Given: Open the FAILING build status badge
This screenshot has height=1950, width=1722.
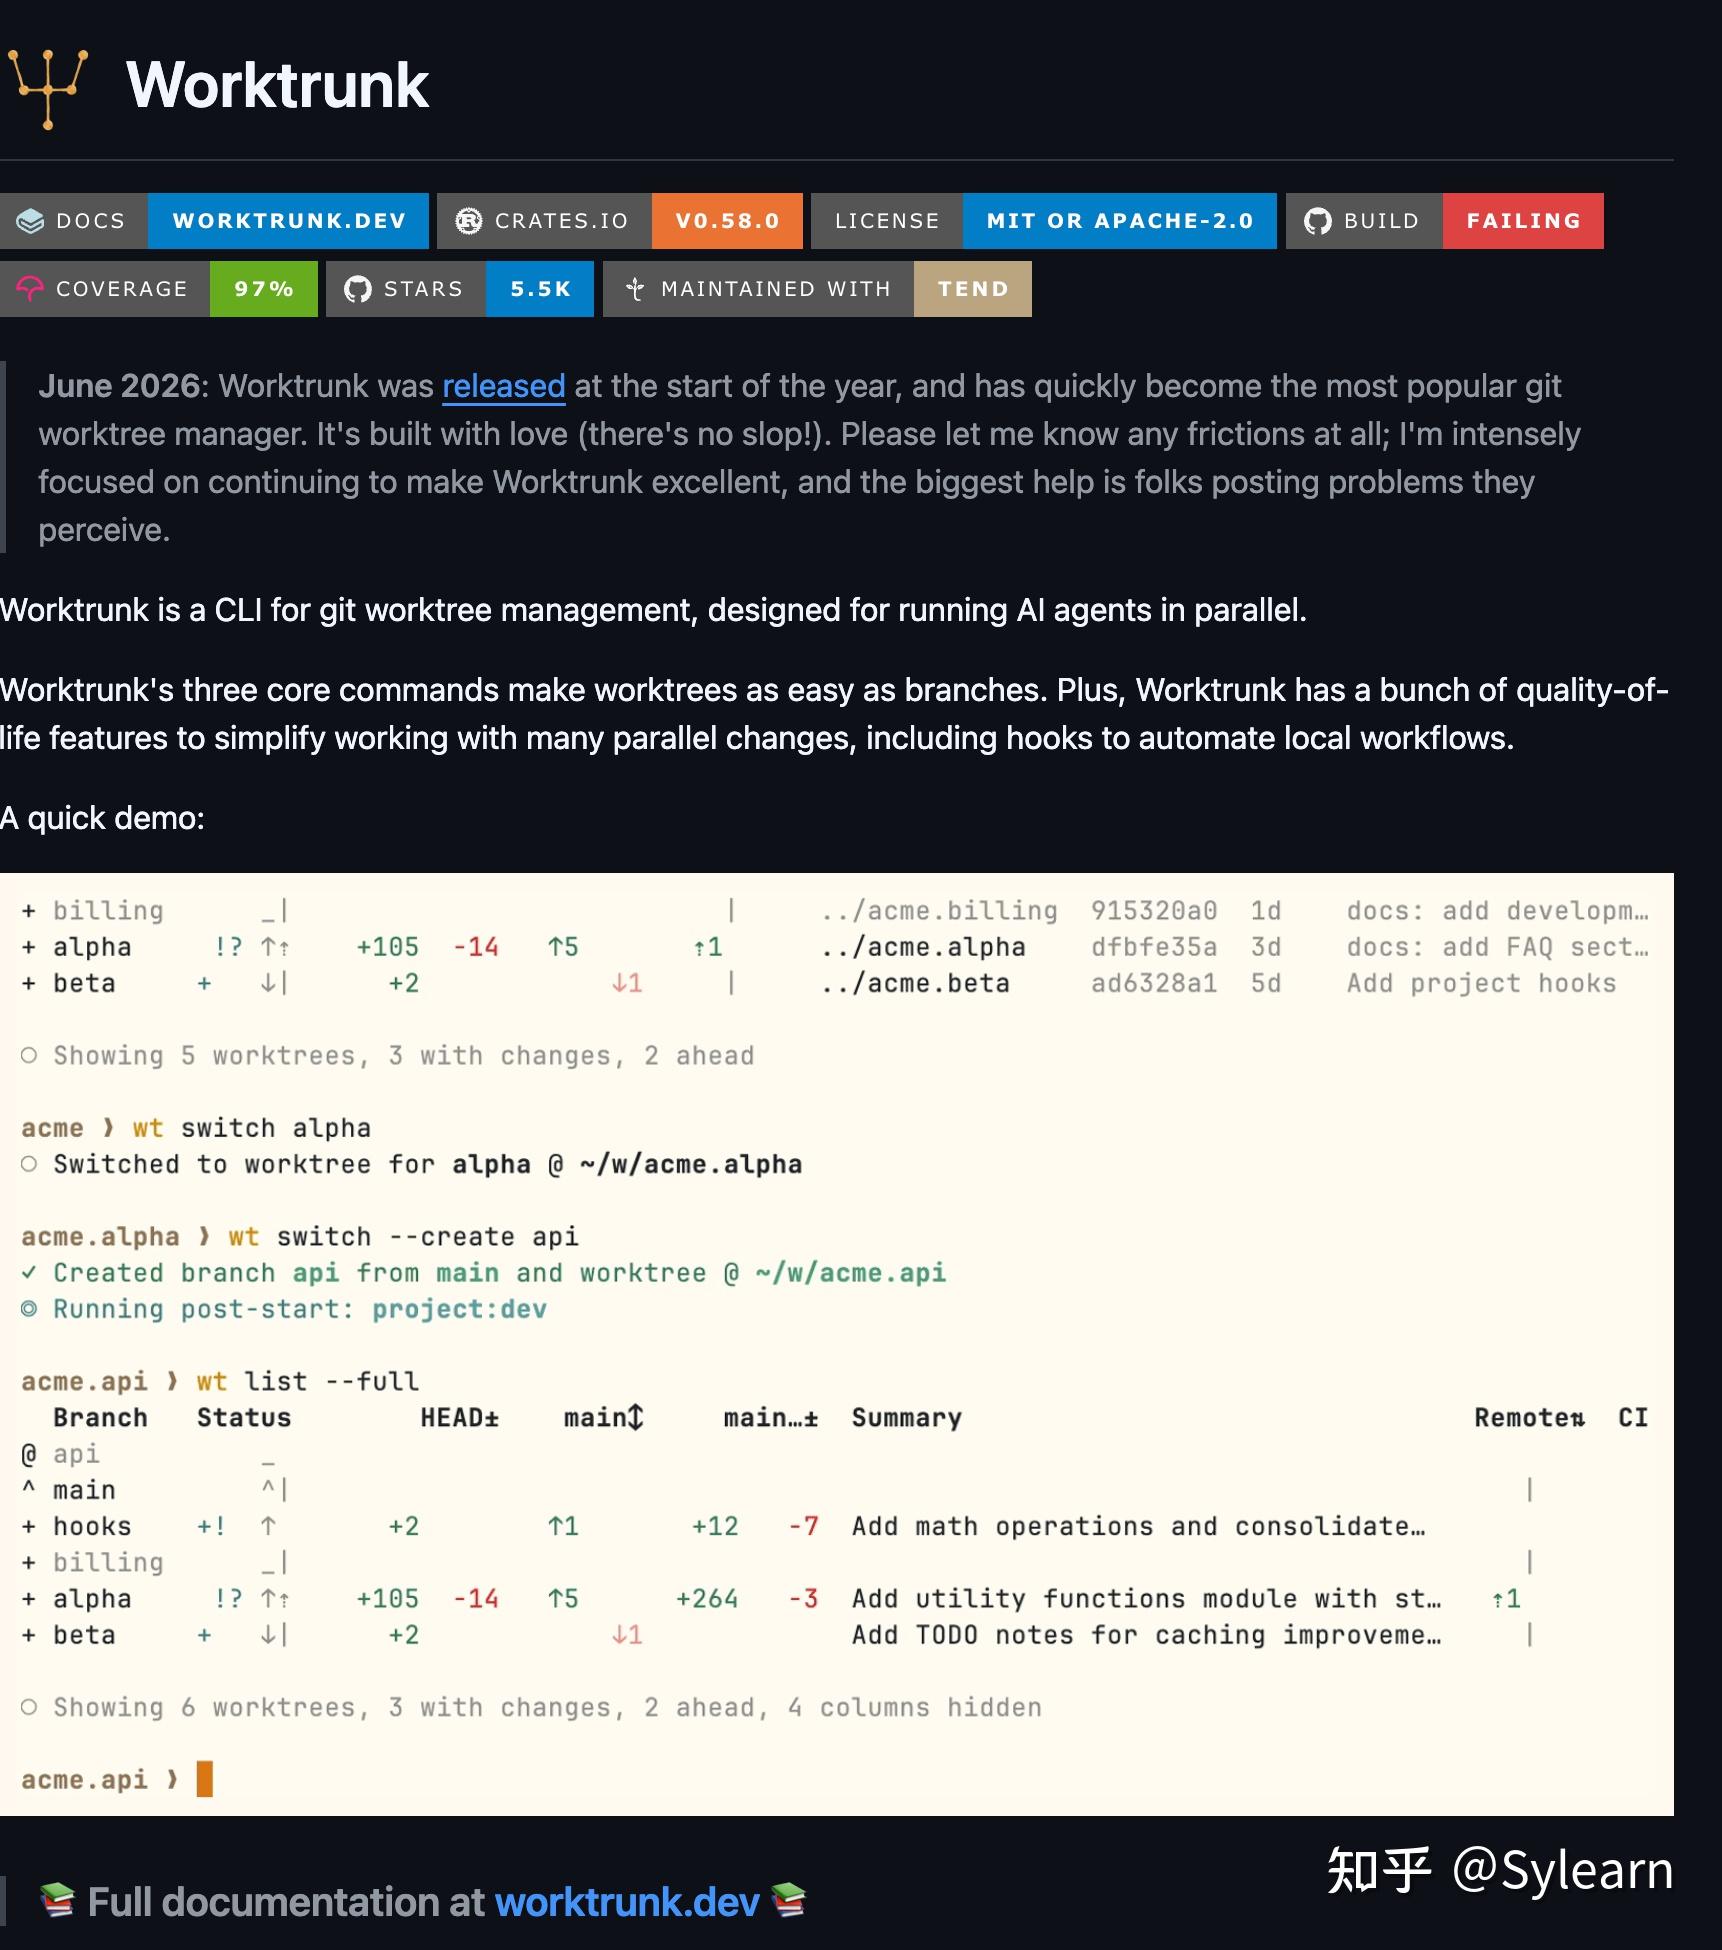Looking at the screenshot, I should point(1523,221).
